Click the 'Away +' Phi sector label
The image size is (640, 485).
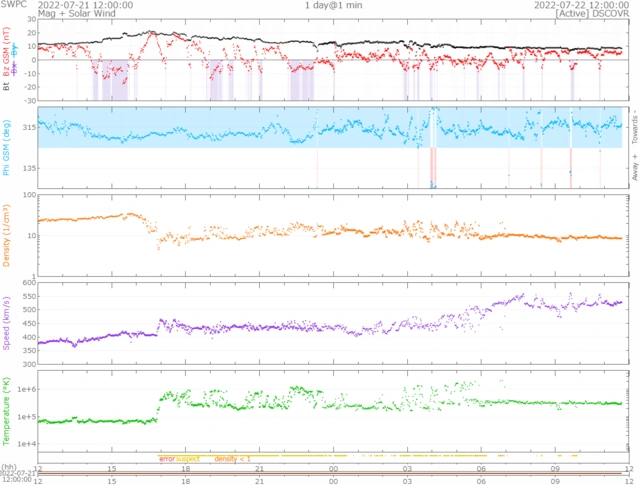coord(633,167)
